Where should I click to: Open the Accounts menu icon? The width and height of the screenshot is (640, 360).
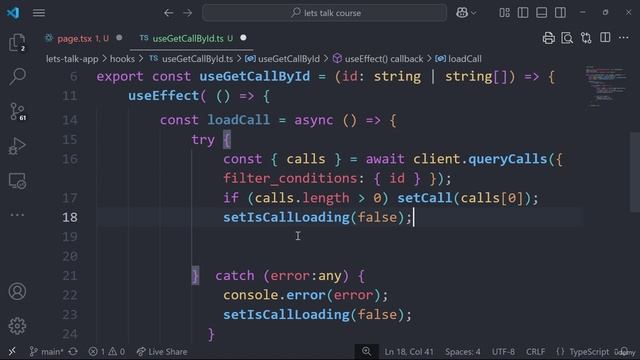point(17,291)
